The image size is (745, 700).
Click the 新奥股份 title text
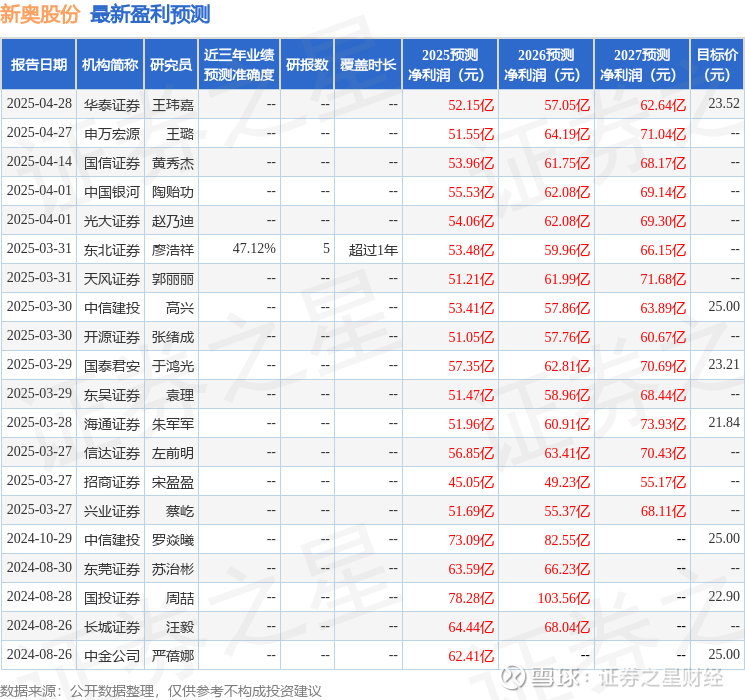point(40,14)
